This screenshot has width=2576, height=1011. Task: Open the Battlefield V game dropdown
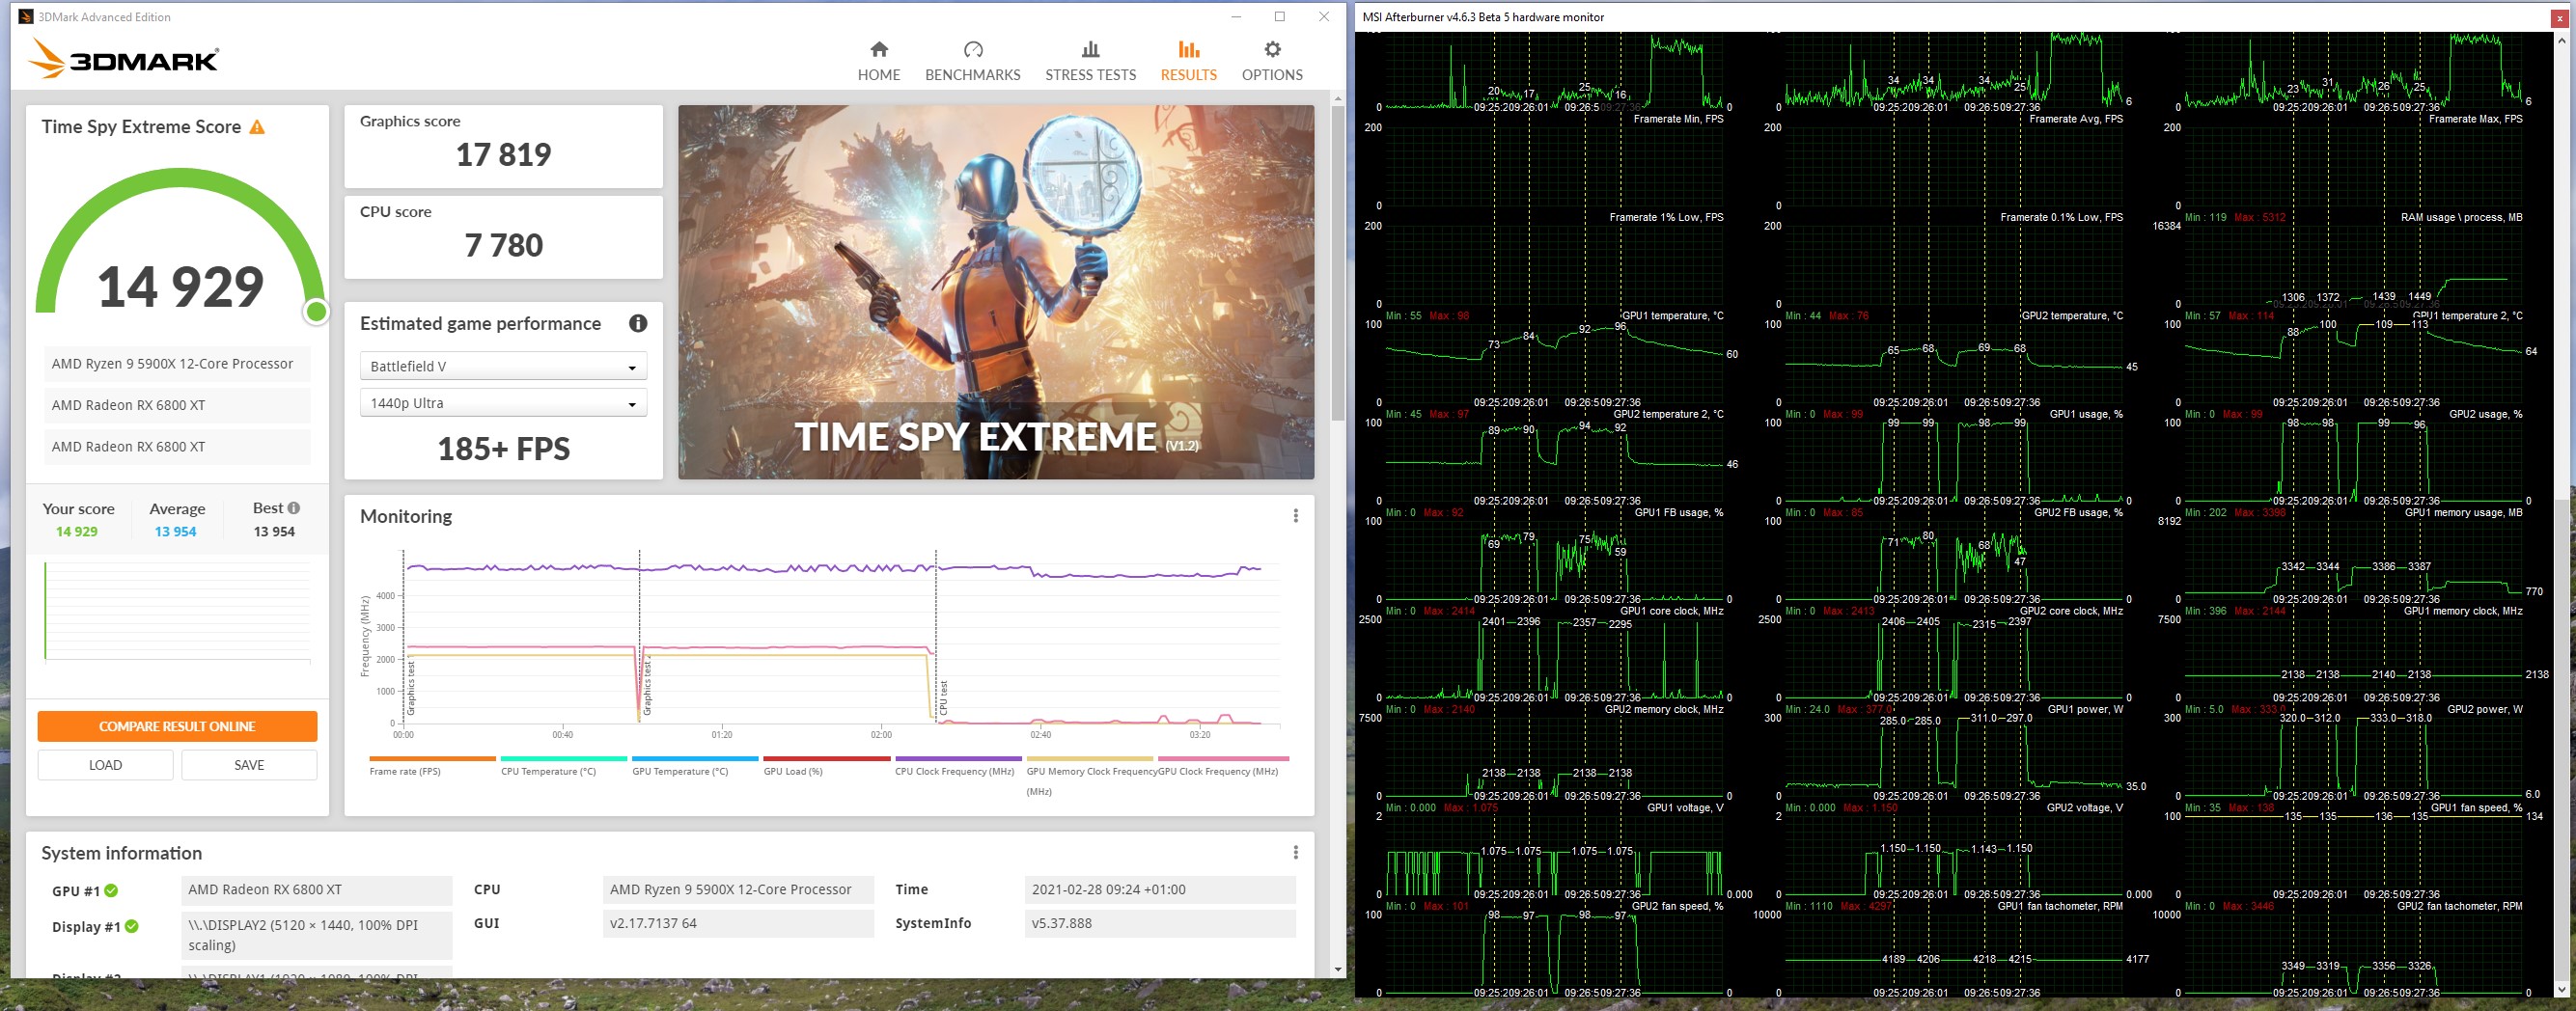503,366
